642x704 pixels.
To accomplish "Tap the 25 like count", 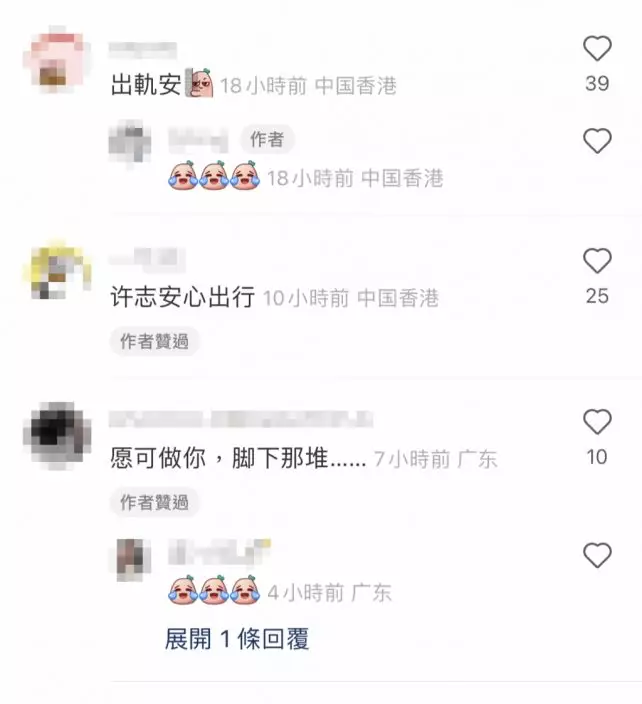I will 597,296.
